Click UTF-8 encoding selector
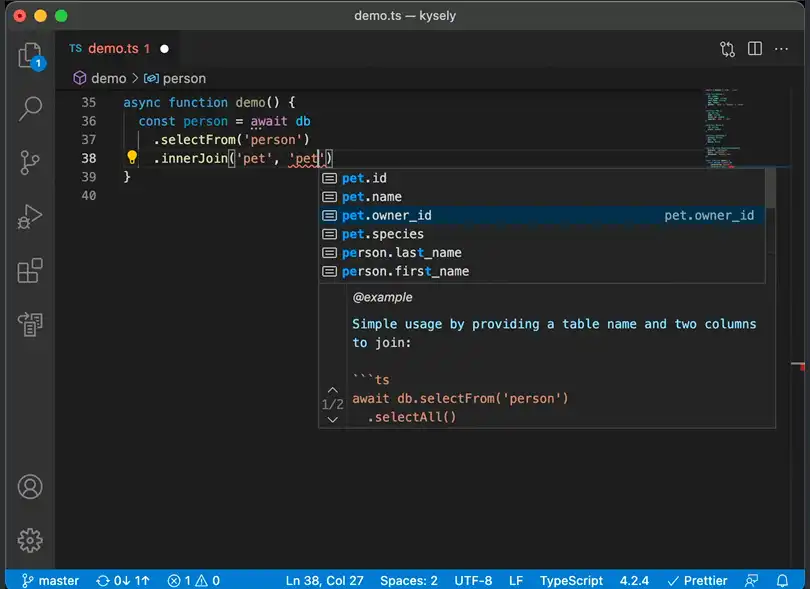810x589 pixels. 473,581
